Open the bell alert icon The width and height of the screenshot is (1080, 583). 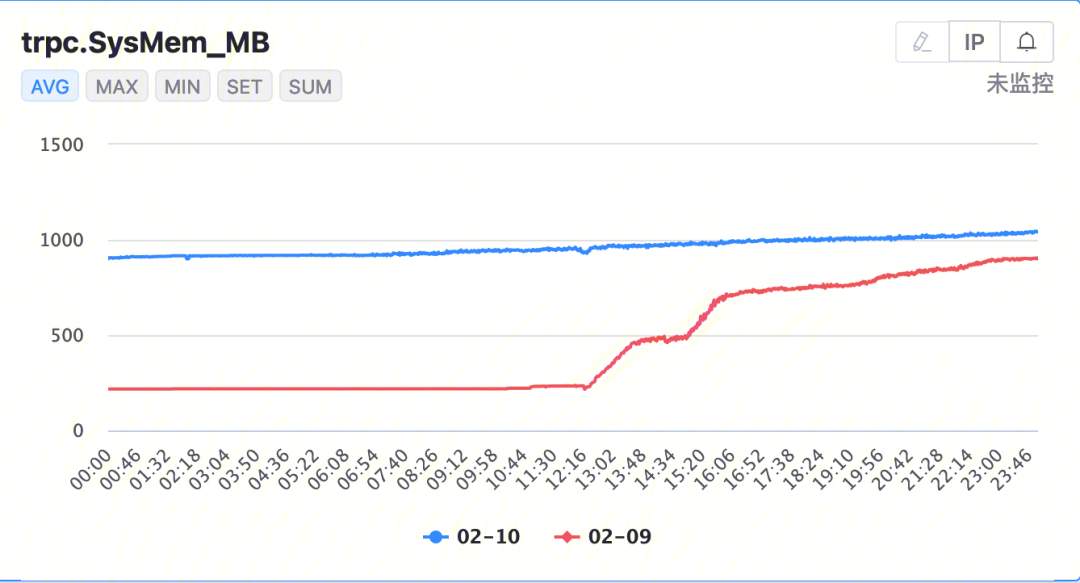click(1026, 42)
